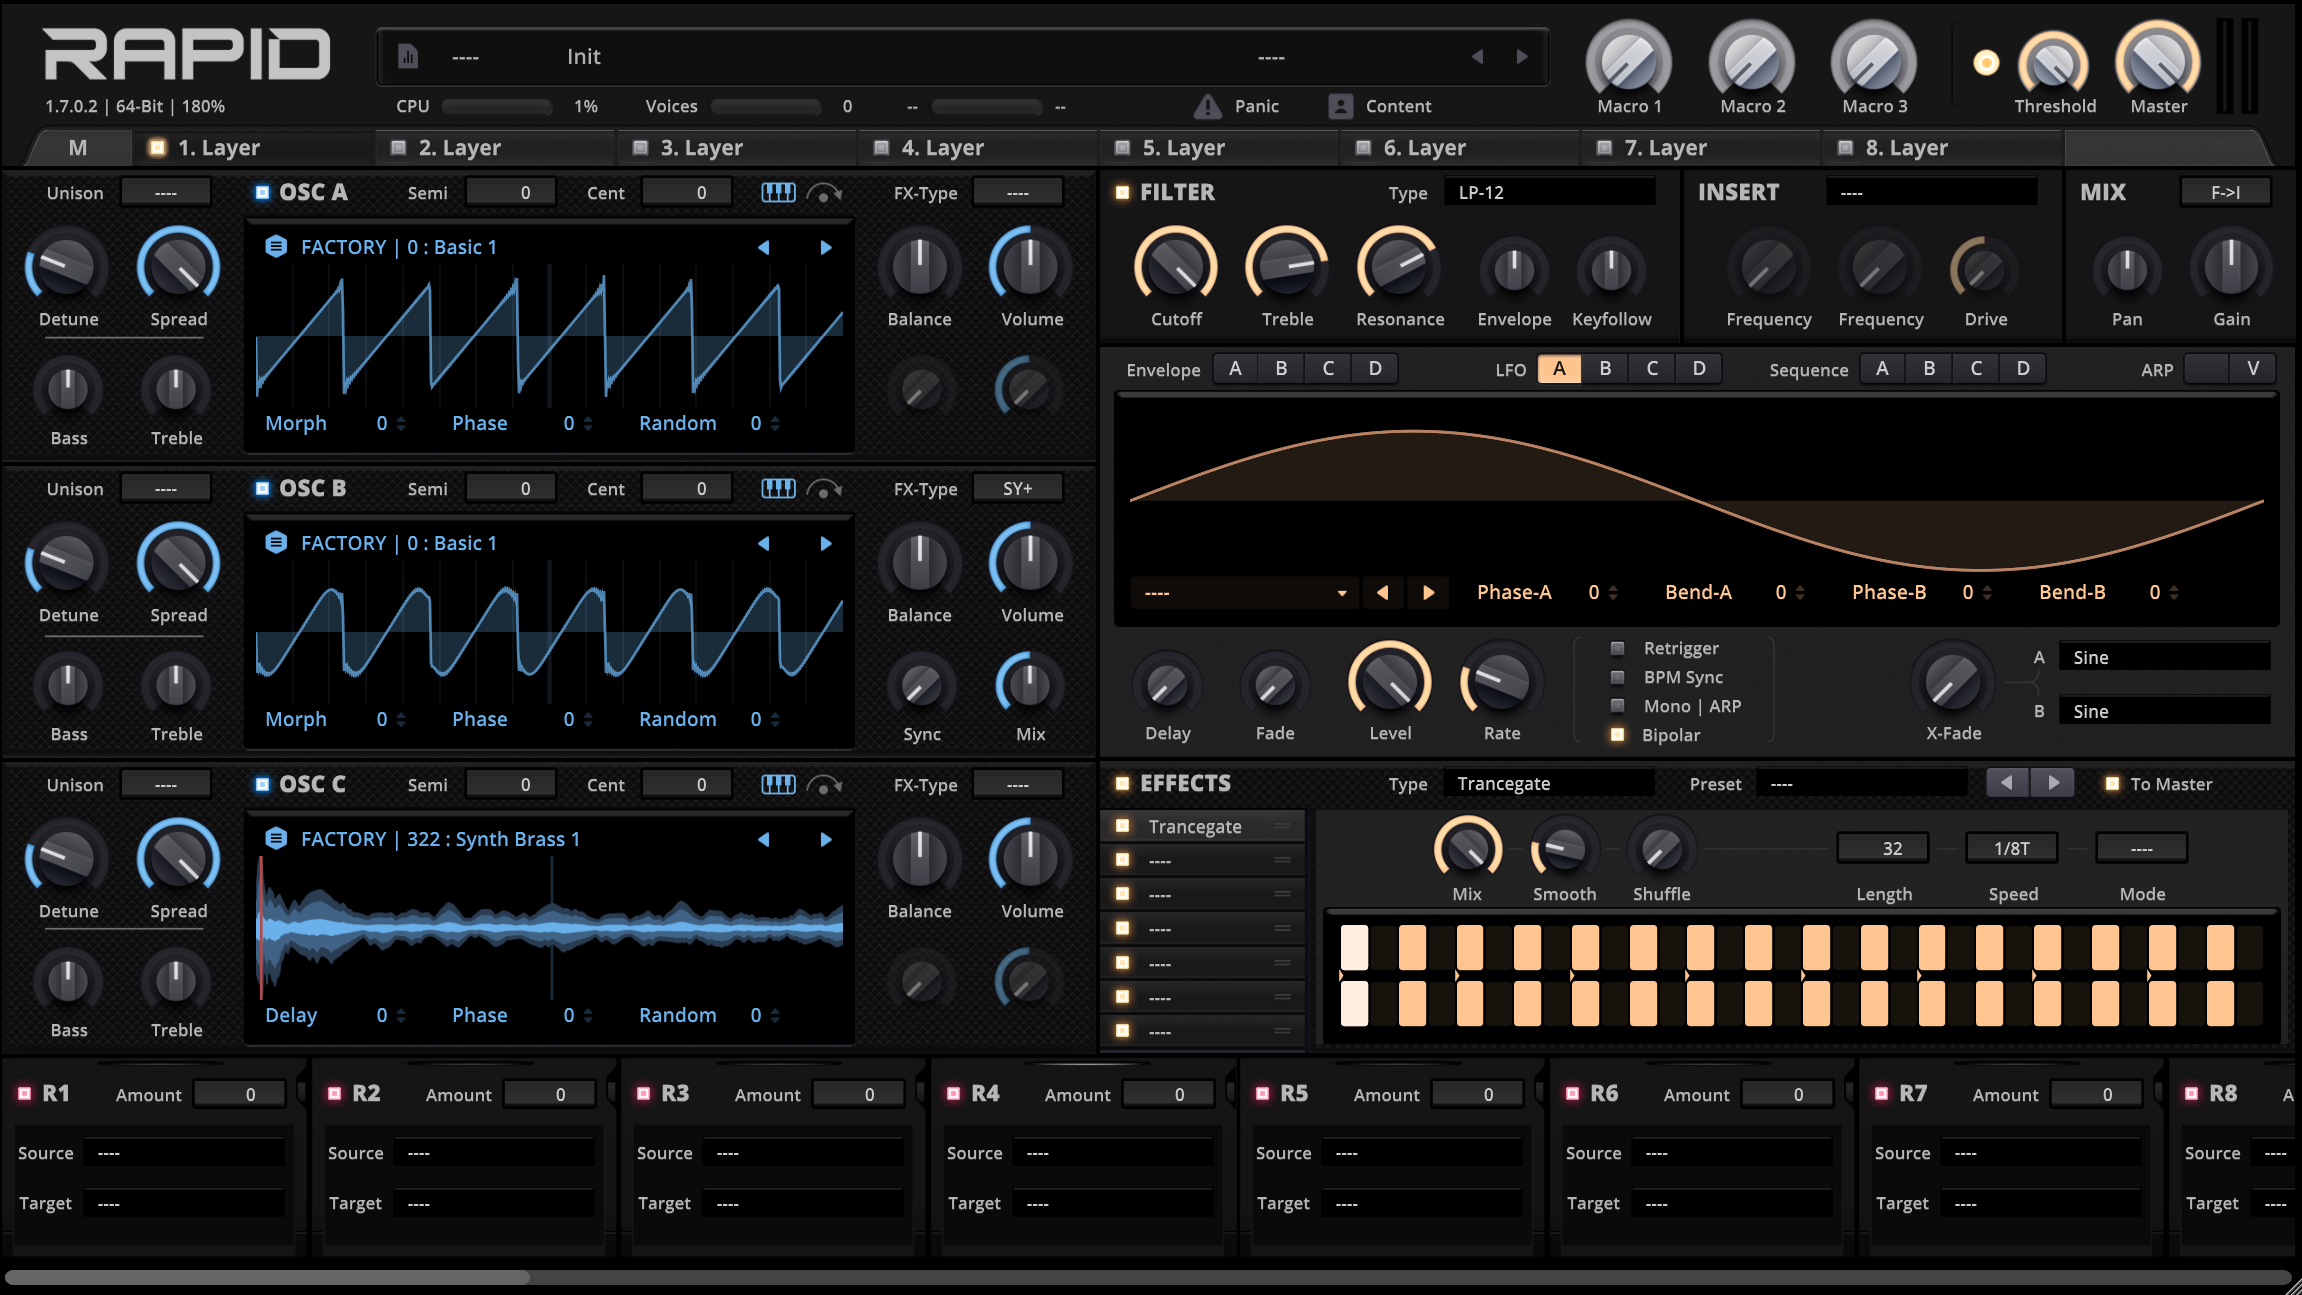Image resolution: width=2302 pixels, height=1295 pixels.
Task: Select Sequence D tab
Action: (2023, 368)
